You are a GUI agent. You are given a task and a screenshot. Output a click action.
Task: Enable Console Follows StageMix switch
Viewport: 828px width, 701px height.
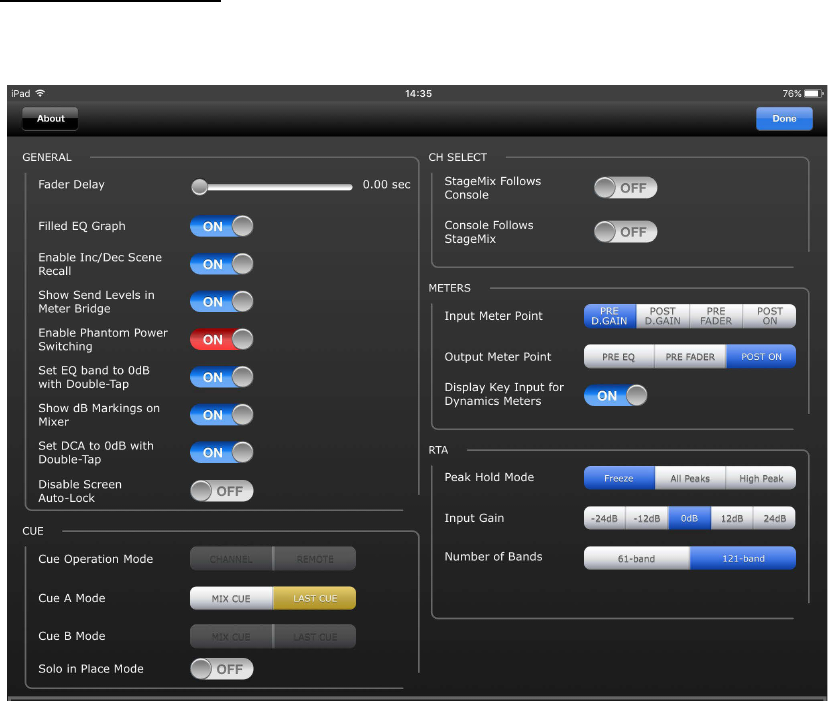(x=625, y=232)
